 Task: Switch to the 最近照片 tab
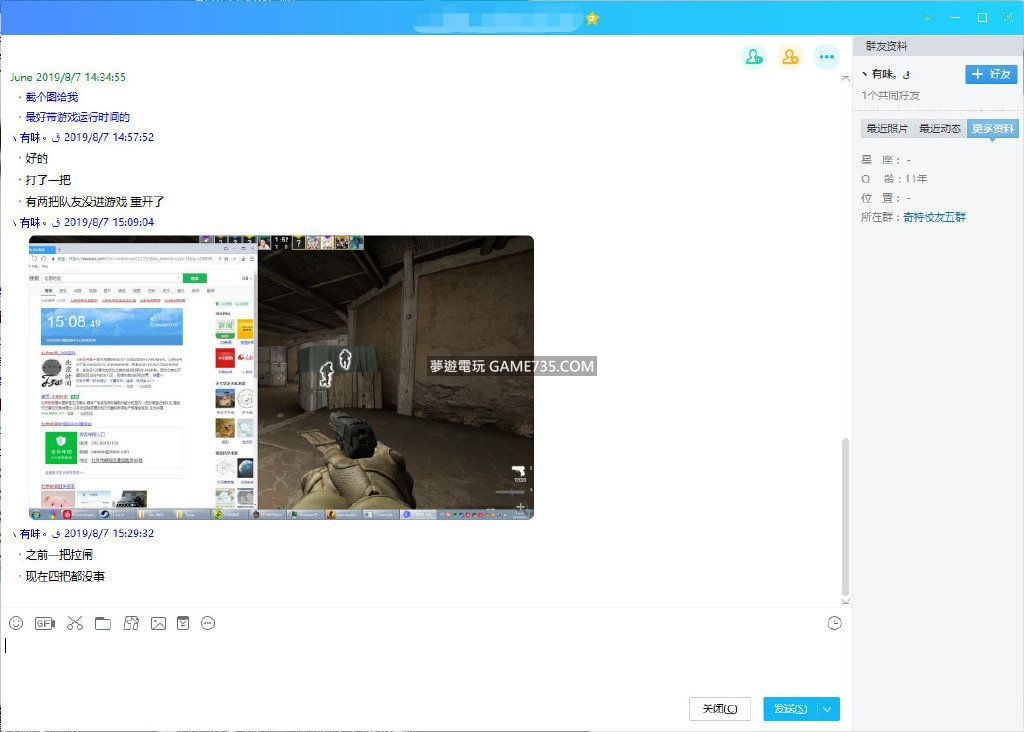click(x=887, y=129)
